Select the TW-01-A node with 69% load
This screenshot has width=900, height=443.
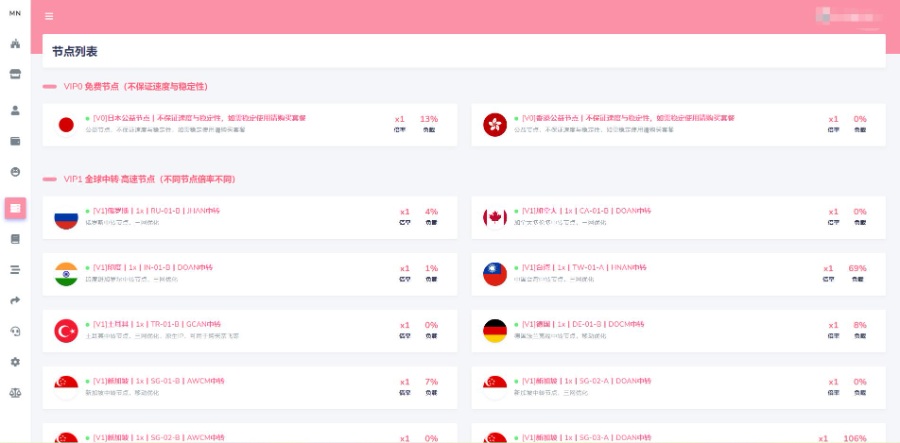[x=677, y=273]
